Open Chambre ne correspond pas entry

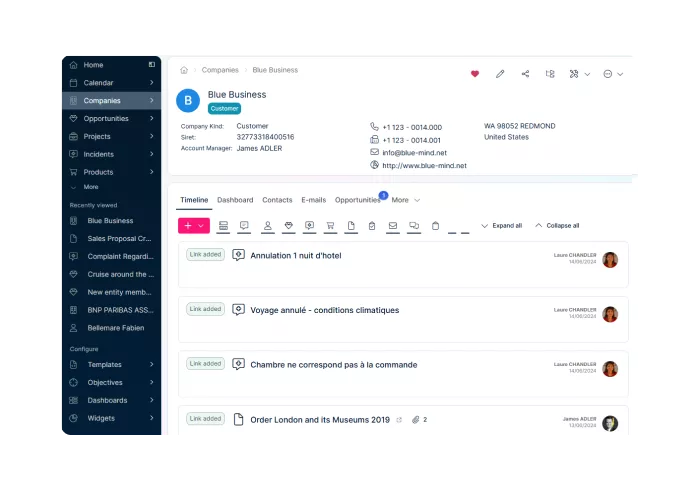coord(333,365)
